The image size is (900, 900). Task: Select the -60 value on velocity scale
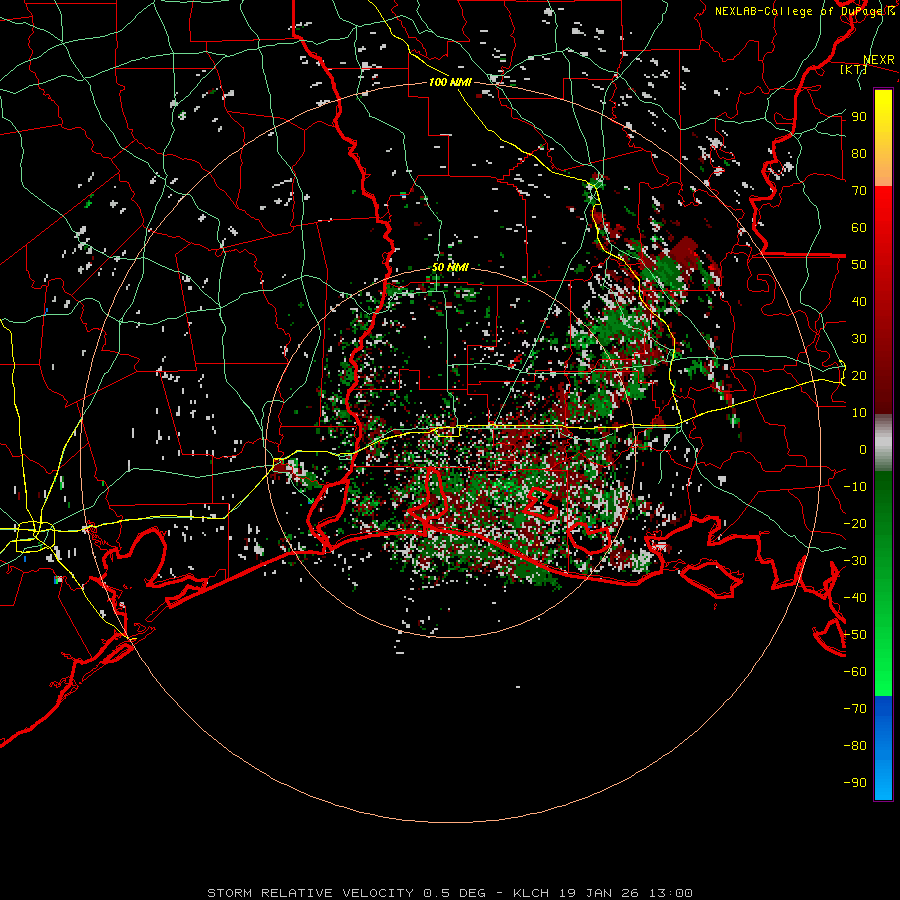tap(855, 672)
